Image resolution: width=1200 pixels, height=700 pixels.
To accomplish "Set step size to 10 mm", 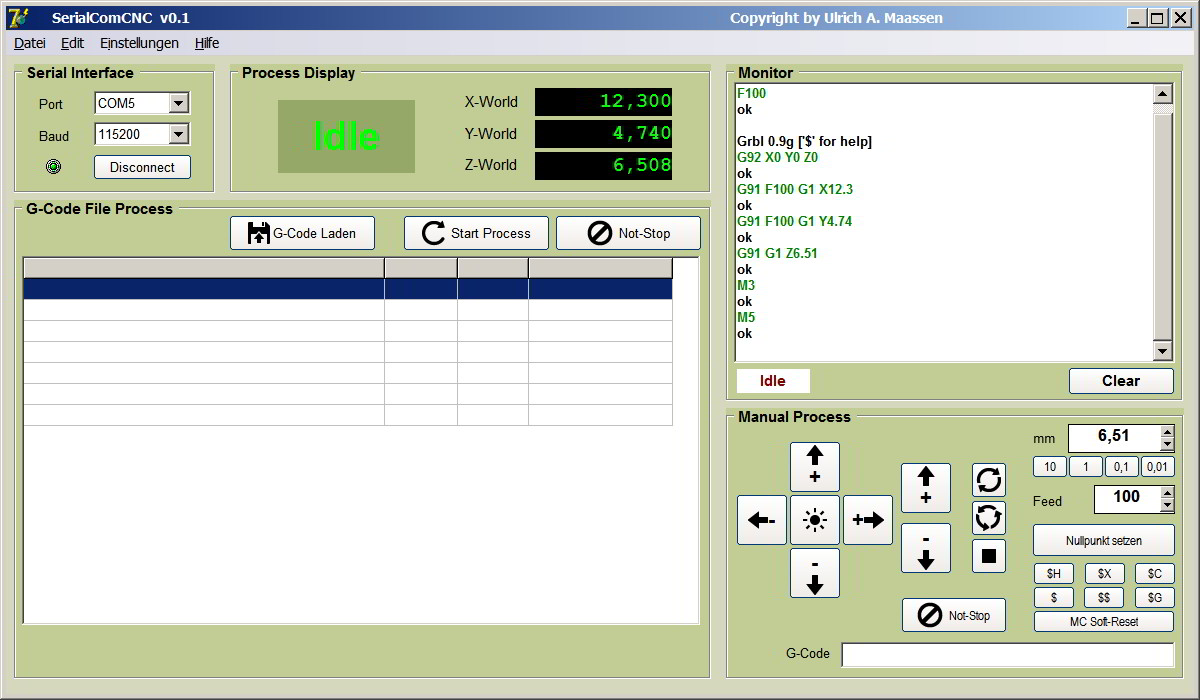I will (1050, 467).
